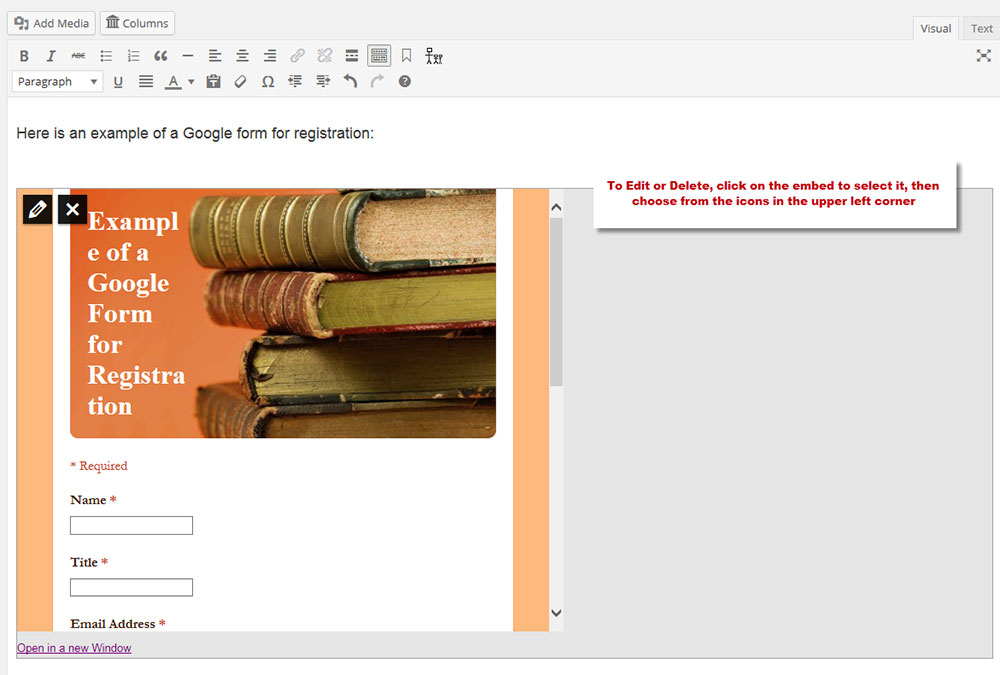
Task: Open the Paragraph format dropdown
Action: tap(58, 82)
